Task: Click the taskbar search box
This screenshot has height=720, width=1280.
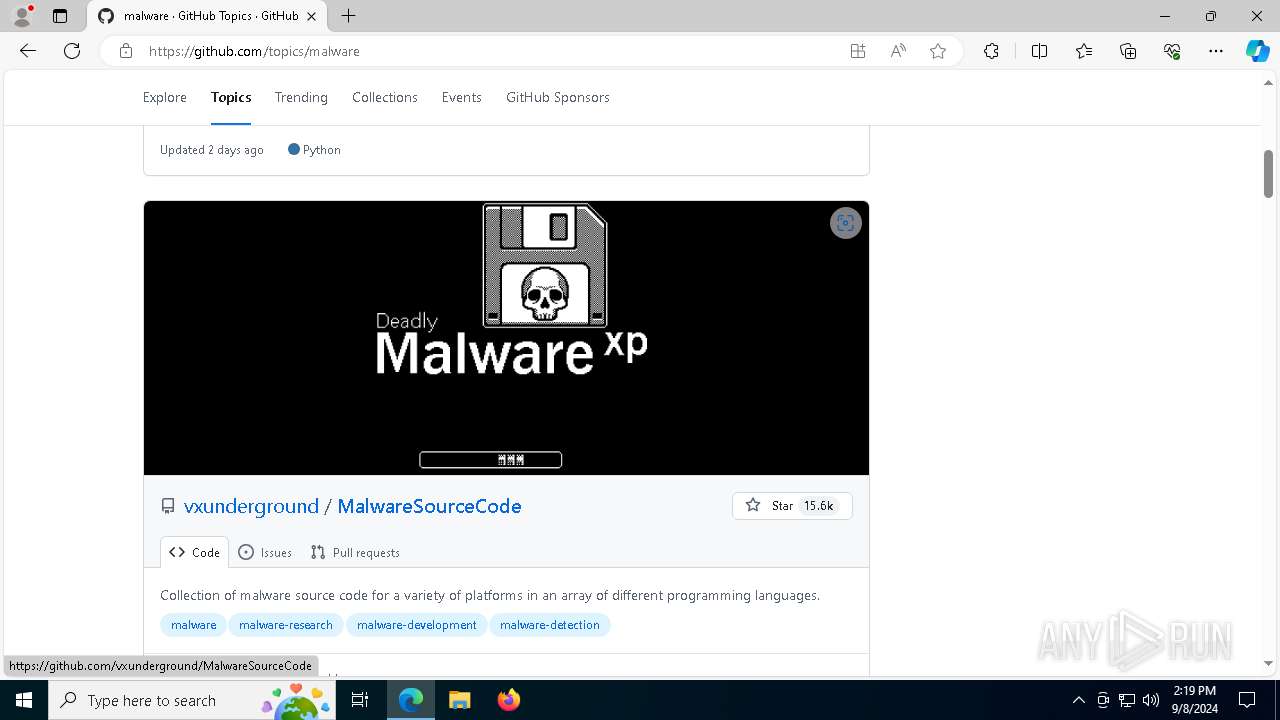Action: [x=193, y=700]
